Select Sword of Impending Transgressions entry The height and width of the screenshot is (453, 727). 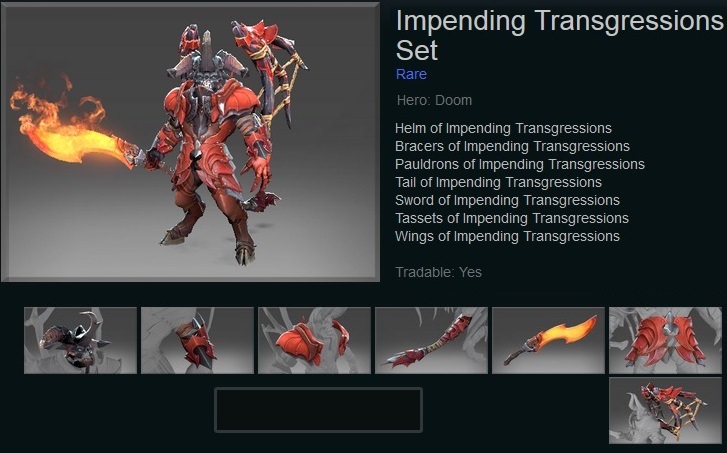coord(507,200)
